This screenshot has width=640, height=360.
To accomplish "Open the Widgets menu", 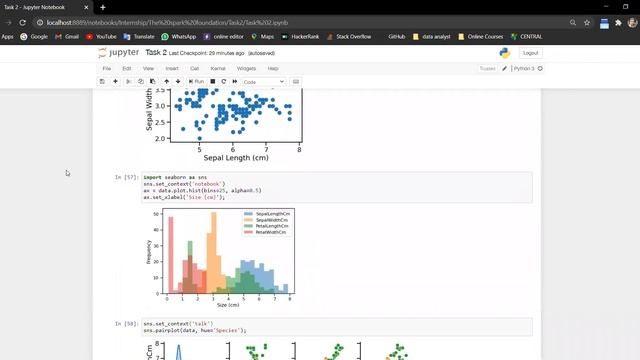I will tap(246, 69).
